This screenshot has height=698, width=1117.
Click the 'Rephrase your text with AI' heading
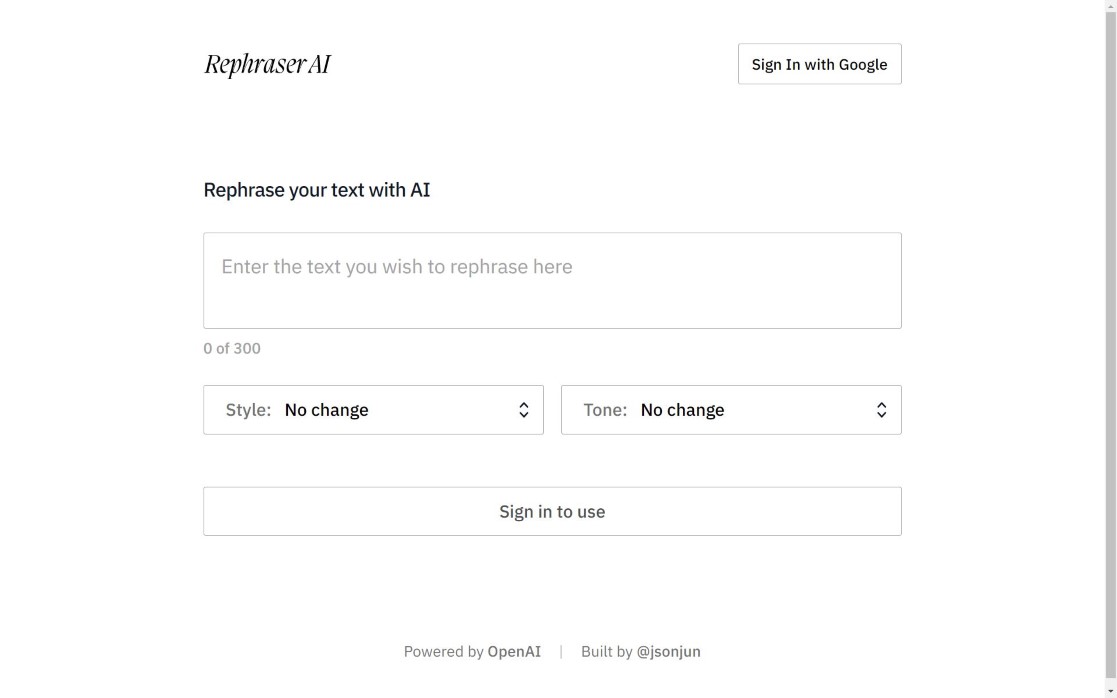pyautogui.click(x=317, y=190)
